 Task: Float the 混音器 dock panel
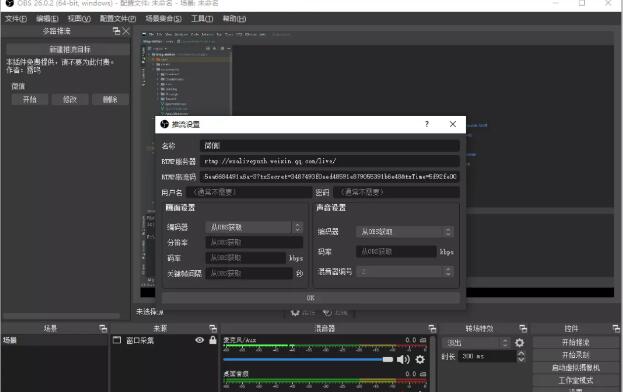point(432,328)
